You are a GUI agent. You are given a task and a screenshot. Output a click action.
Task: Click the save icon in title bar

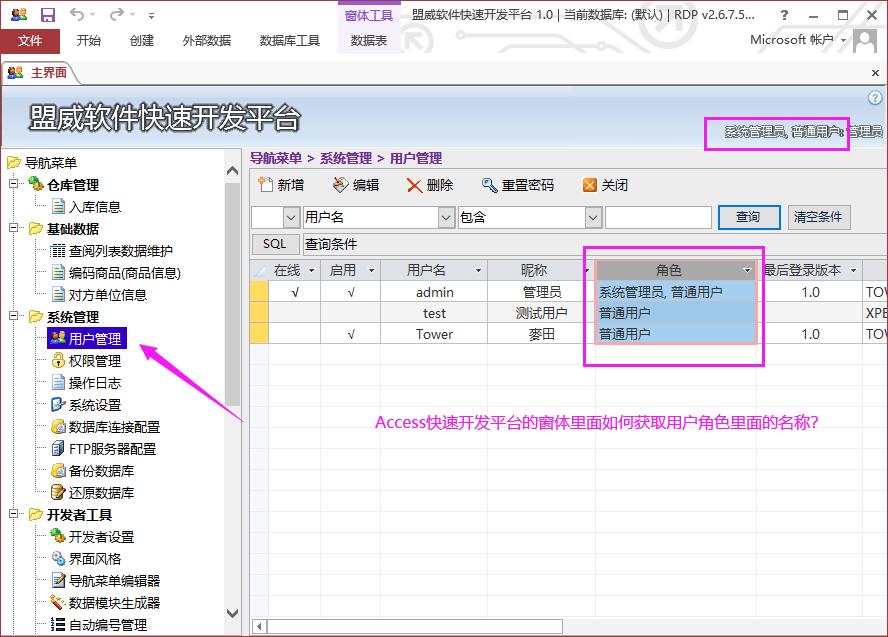(x=48, y=15)
